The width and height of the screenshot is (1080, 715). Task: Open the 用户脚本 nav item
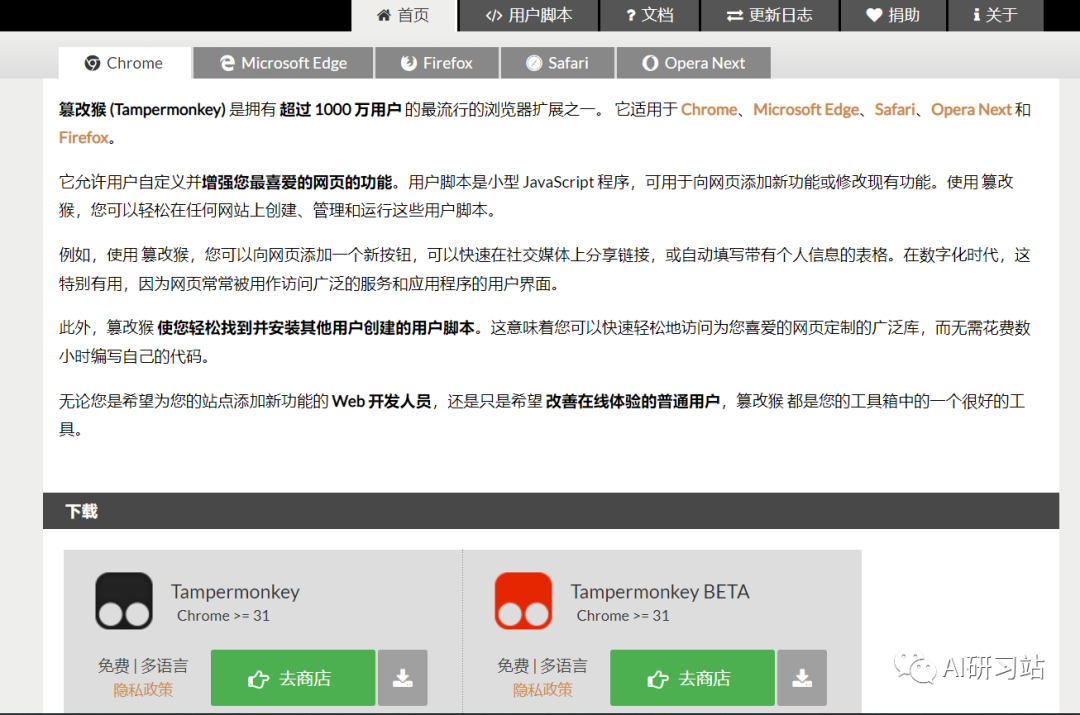click(529, 15)
